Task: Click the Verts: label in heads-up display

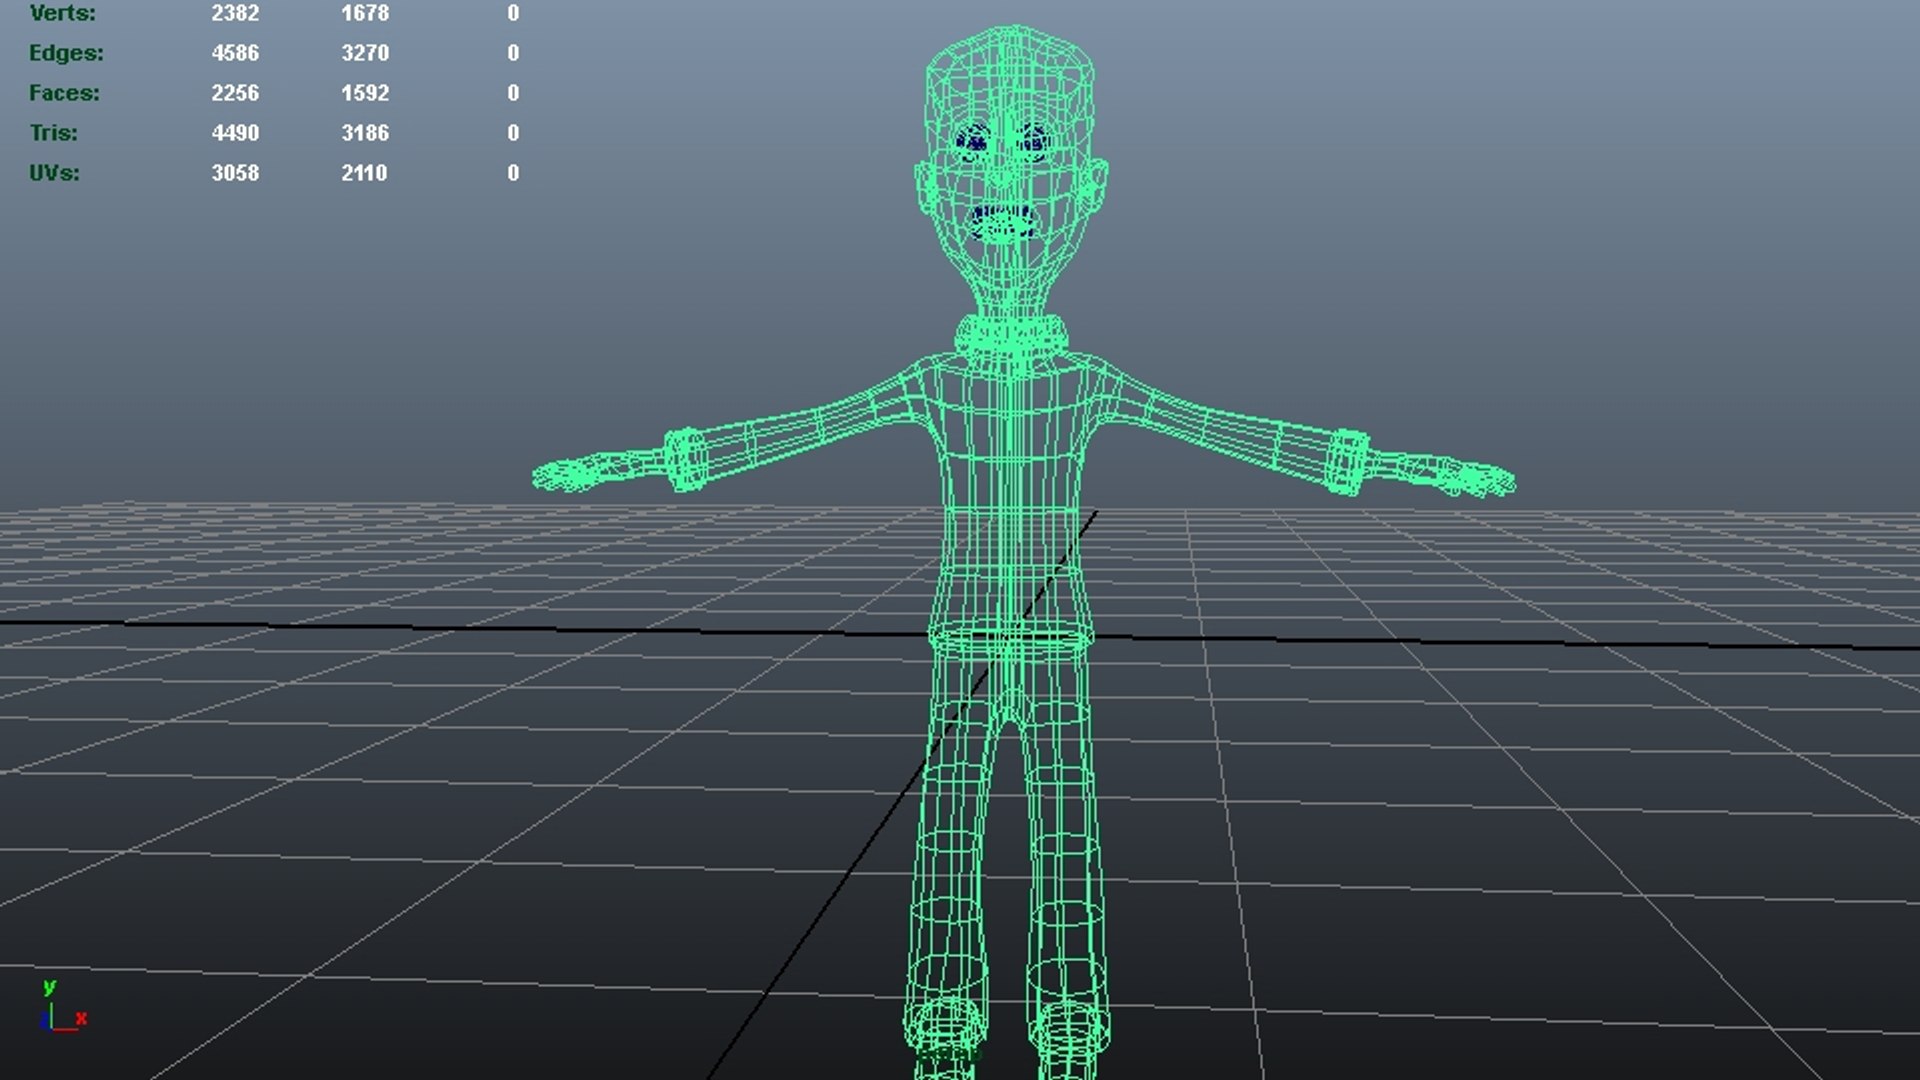Action: (63, 13)
